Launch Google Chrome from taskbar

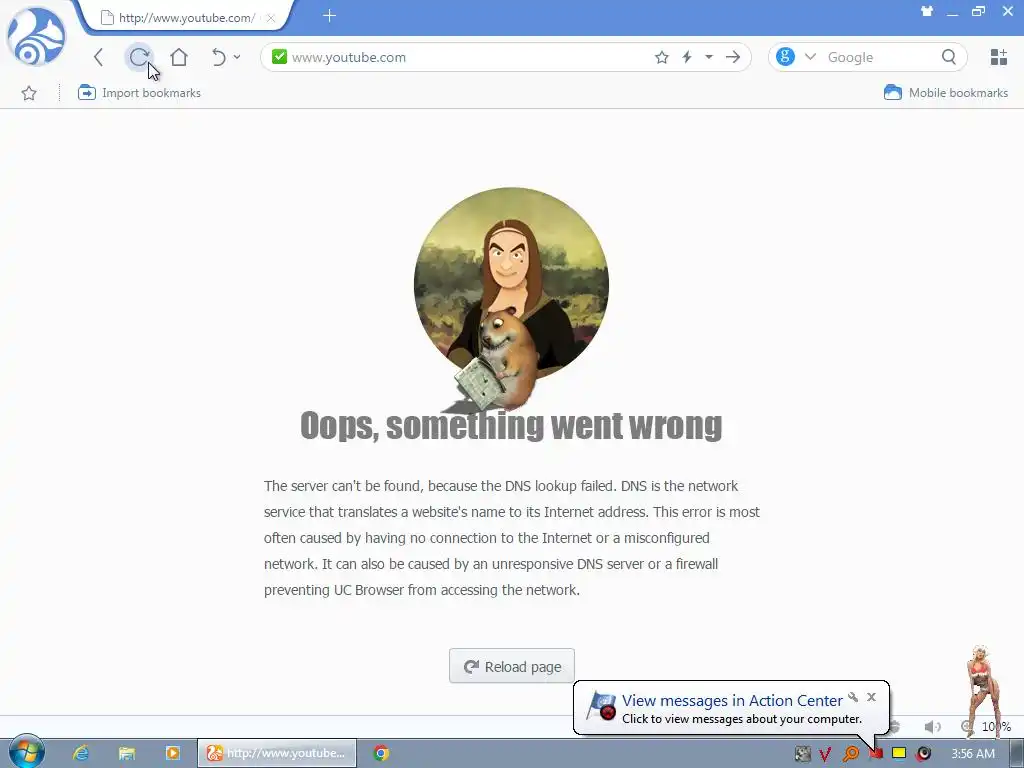click(x=381, y=753)
